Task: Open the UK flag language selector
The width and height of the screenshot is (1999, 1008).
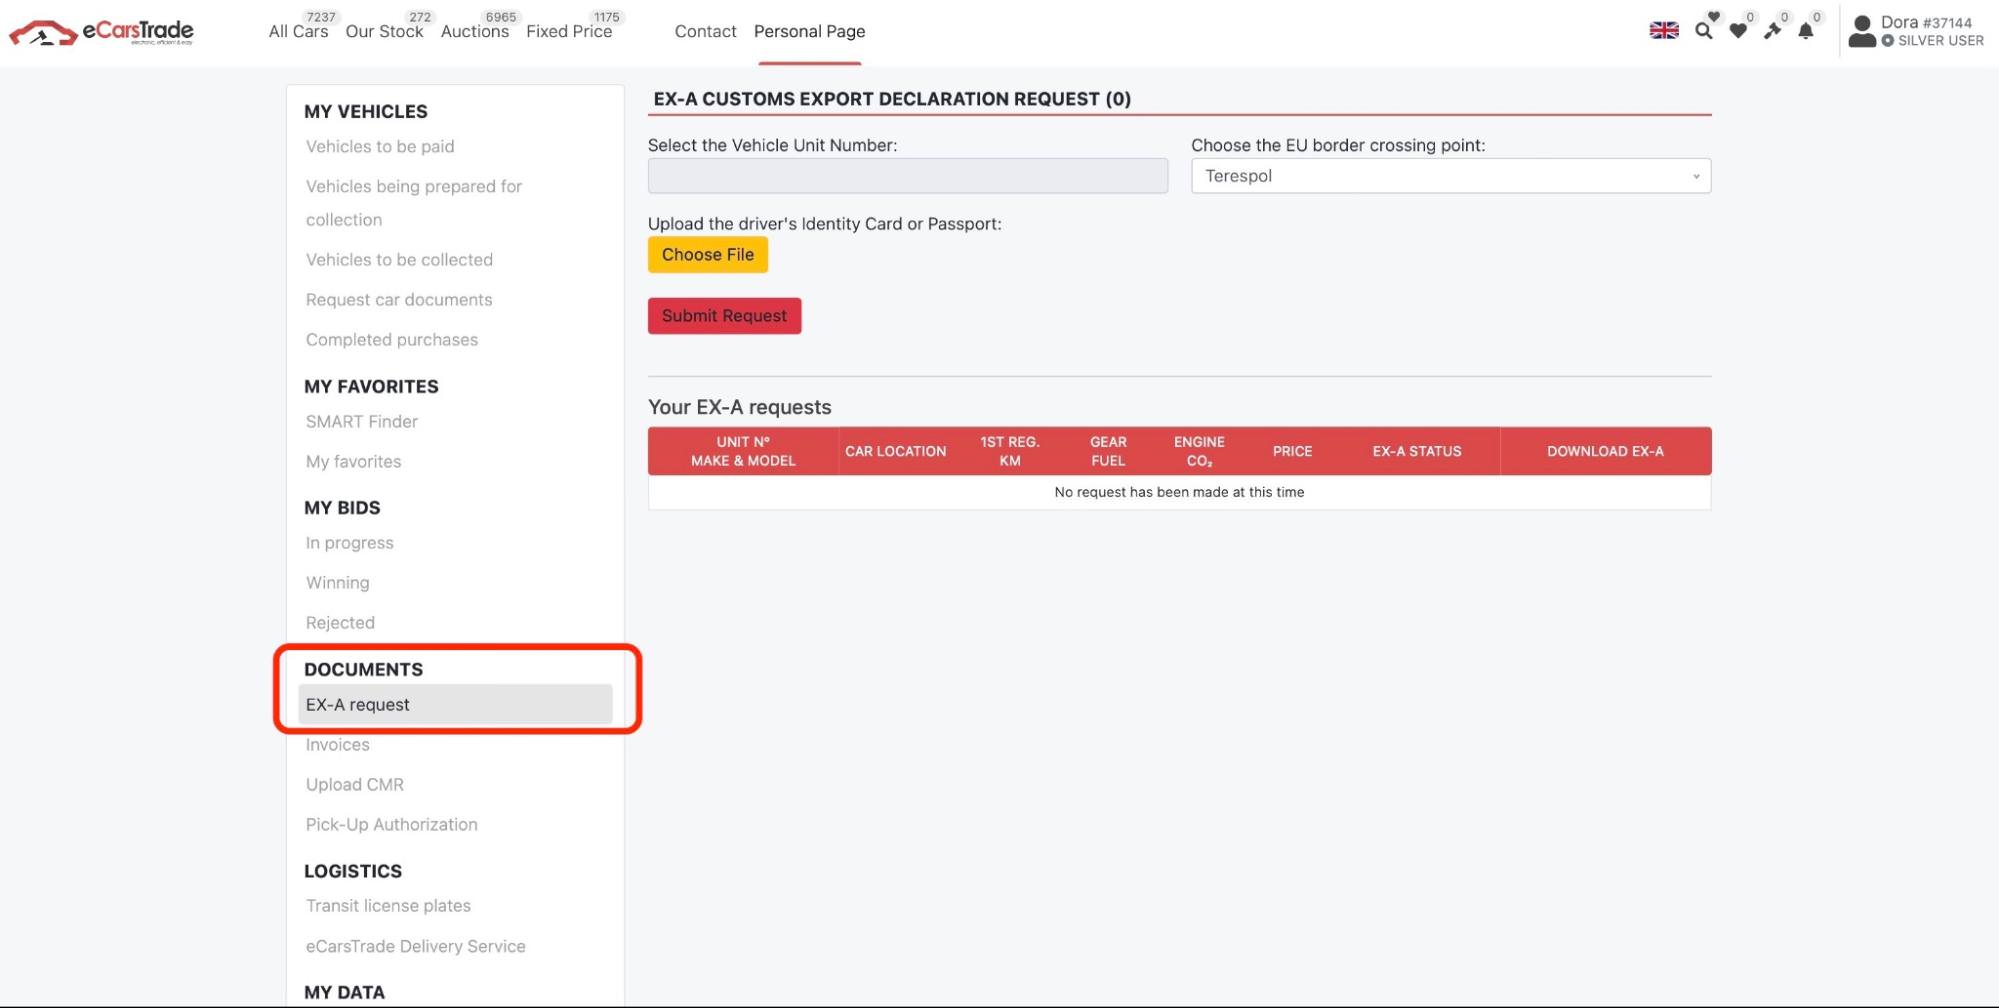Action: pos(1663,31)
